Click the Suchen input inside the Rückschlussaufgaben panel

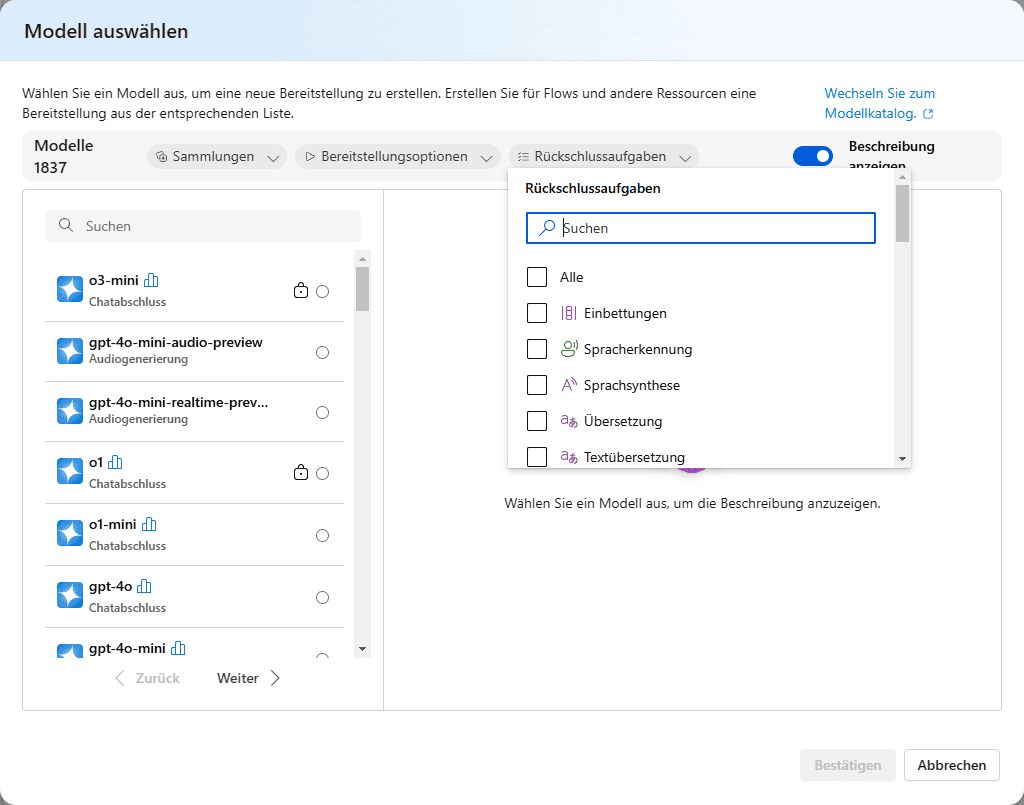pos(700,228)
